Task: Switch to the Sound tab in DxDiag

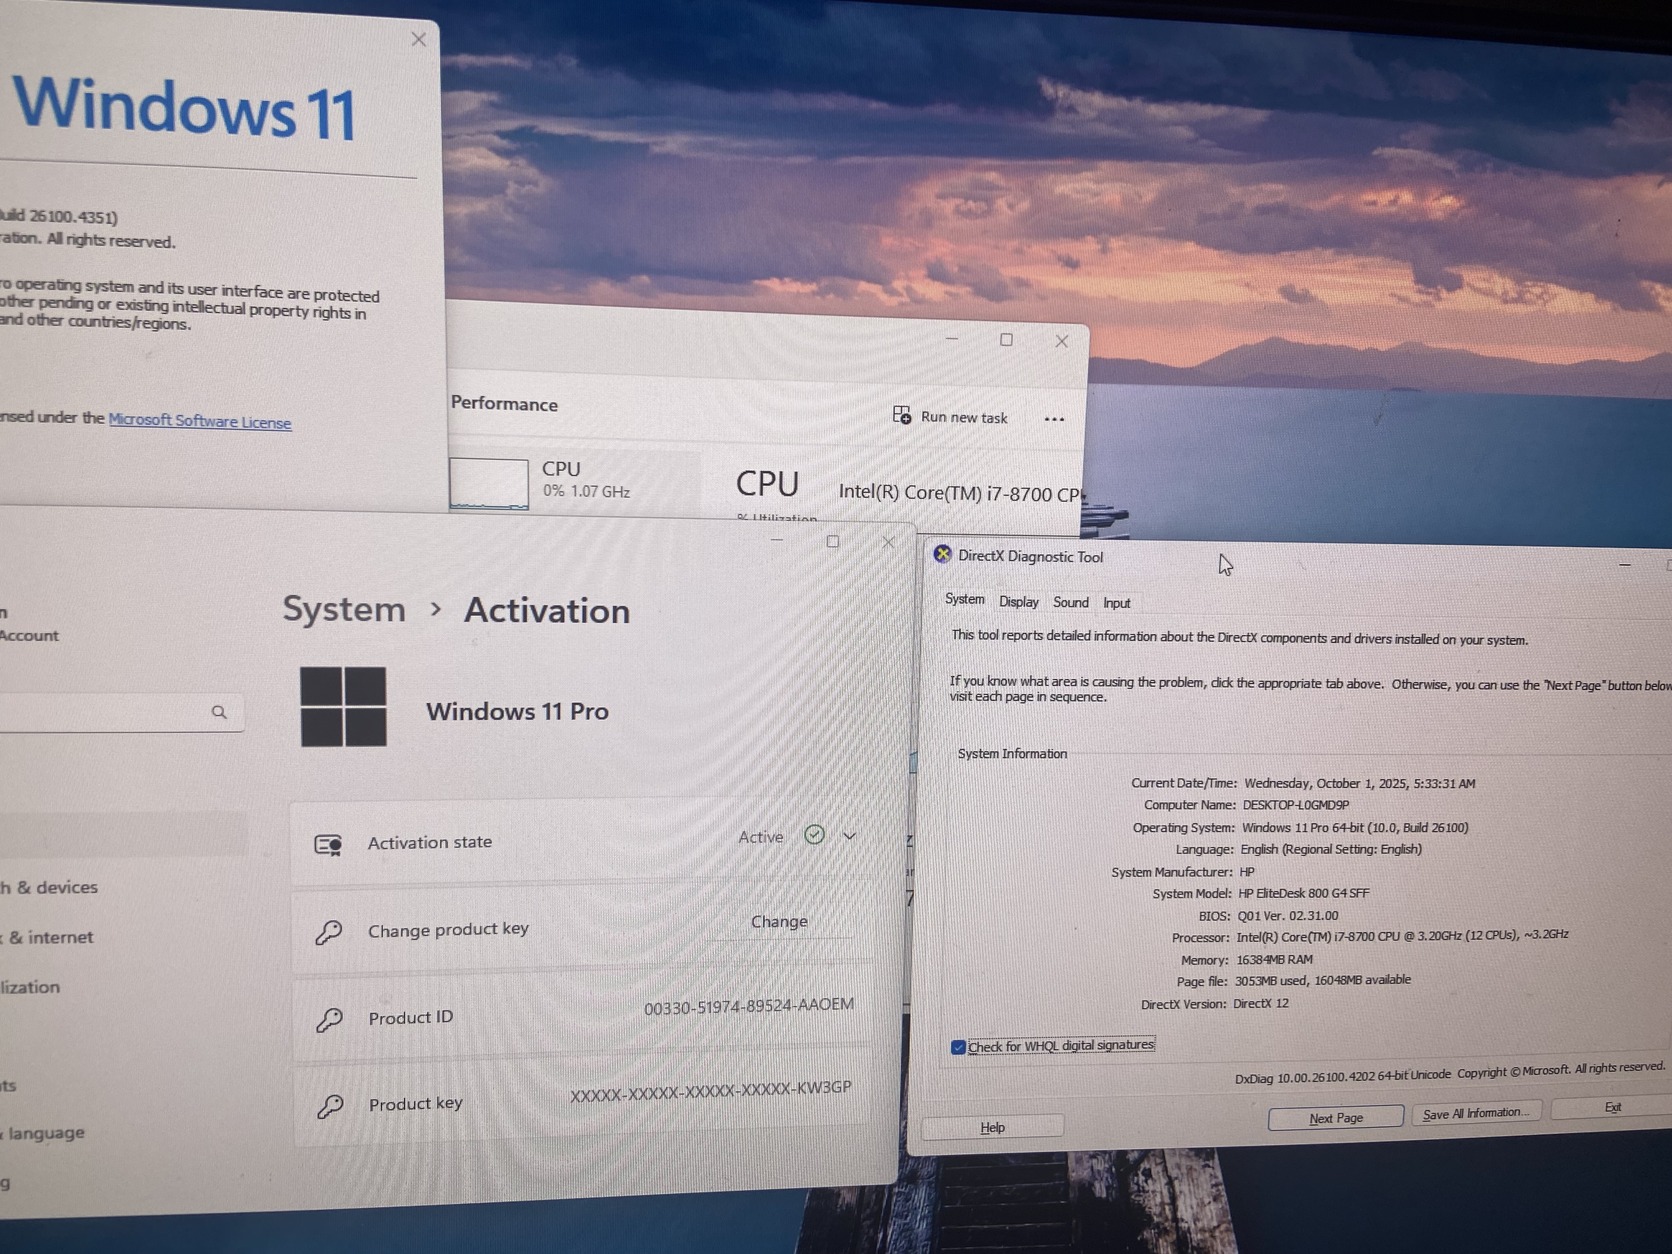Action: pos(1071,602)
